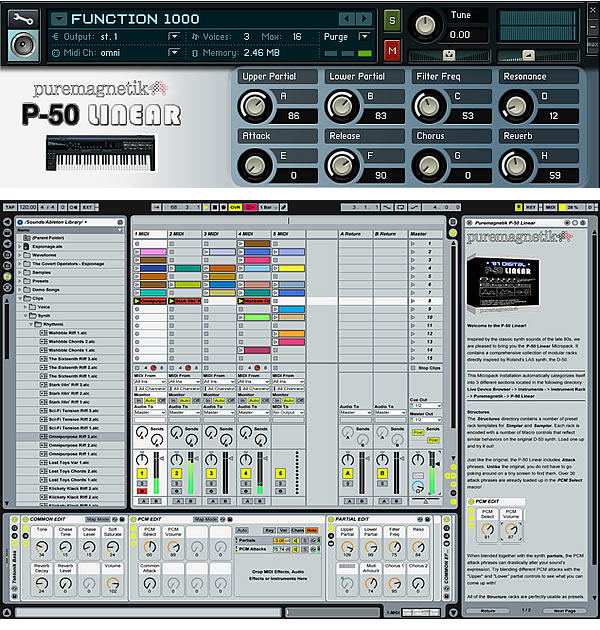600x630 pixels.
Task: Expand the Waveforms folder in browser
Action: [x=20, y=255]
